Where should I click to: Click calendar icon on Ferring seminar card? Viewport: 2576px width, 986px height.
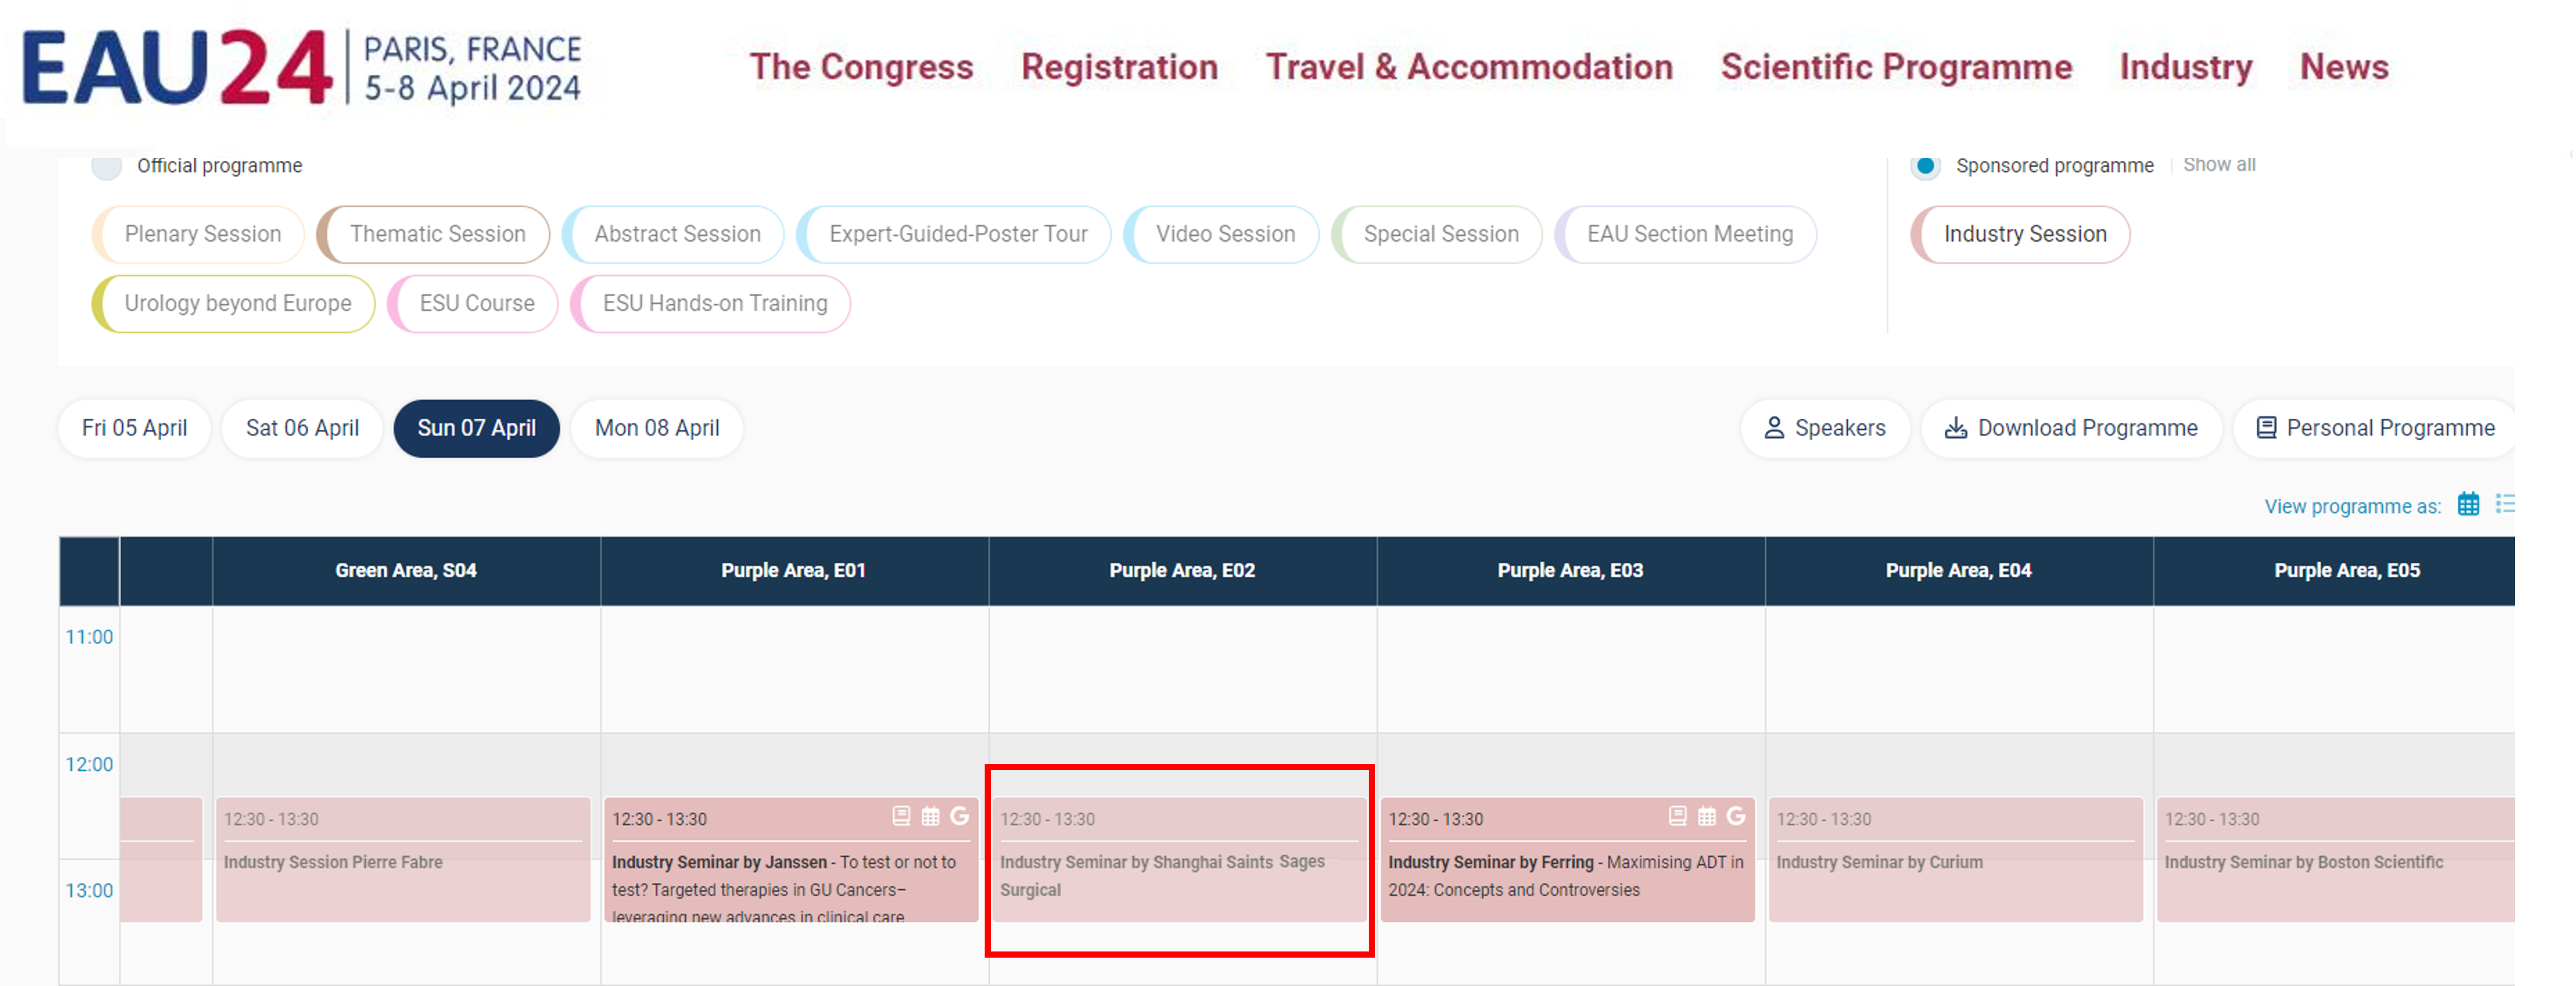(x=1707, y=816)
